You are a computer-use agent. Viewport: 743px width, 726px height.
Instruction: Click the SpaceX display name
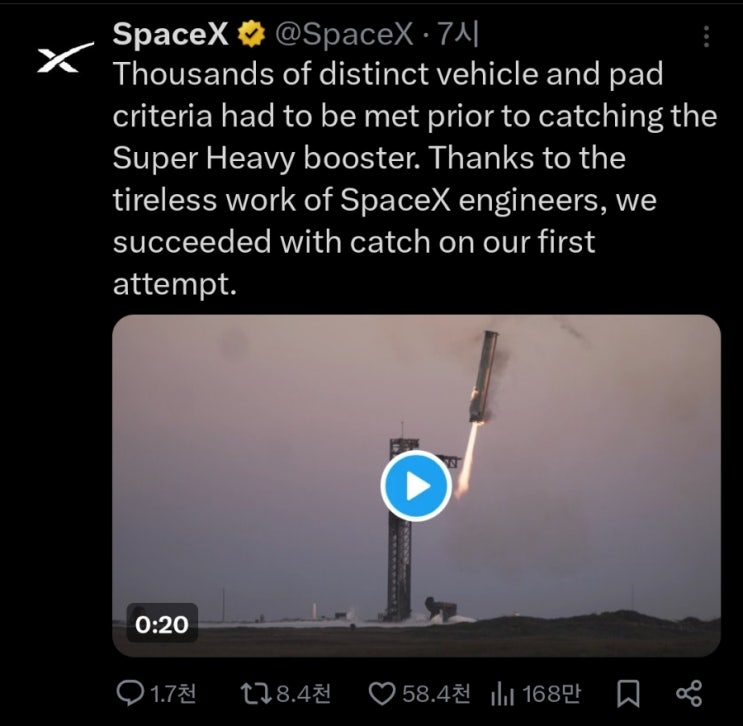[x=172, y=35]
